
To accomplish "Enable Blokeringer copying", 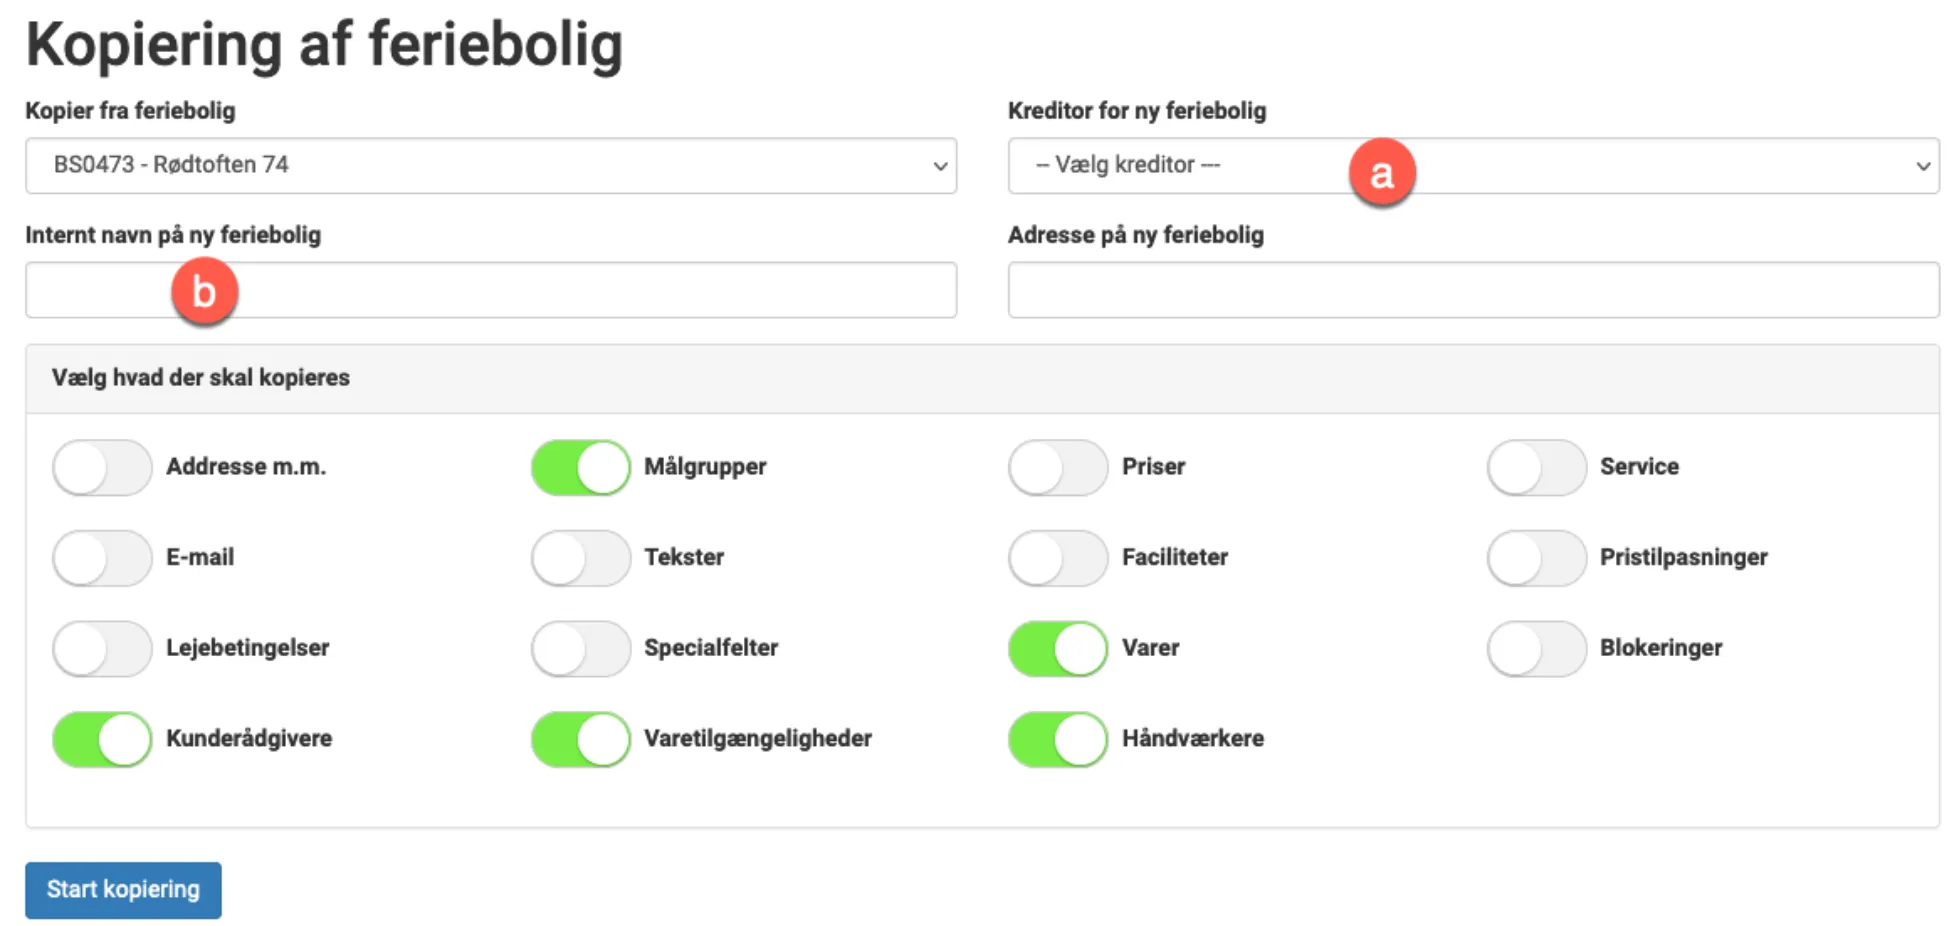I will tap(1536, 648).
